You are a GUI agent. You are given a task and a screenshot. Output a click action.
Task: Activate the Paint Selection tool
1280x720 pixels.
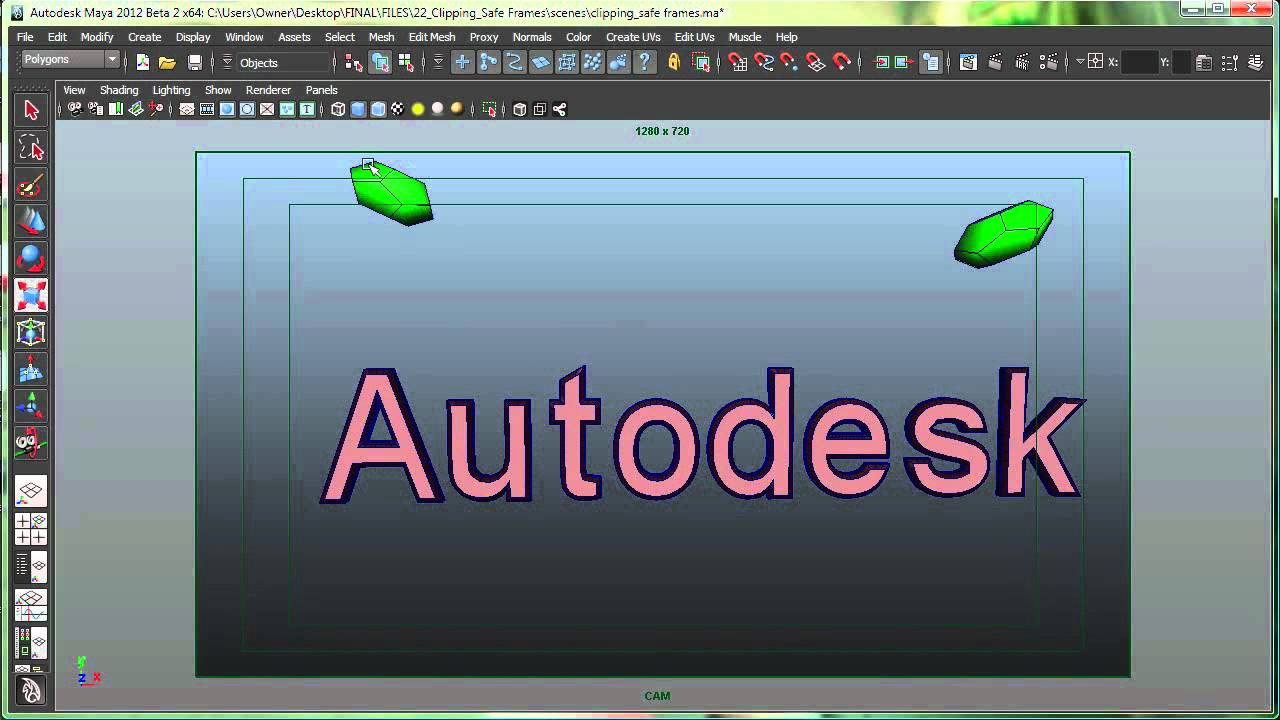pyautogui.click(x=31, y=185)
